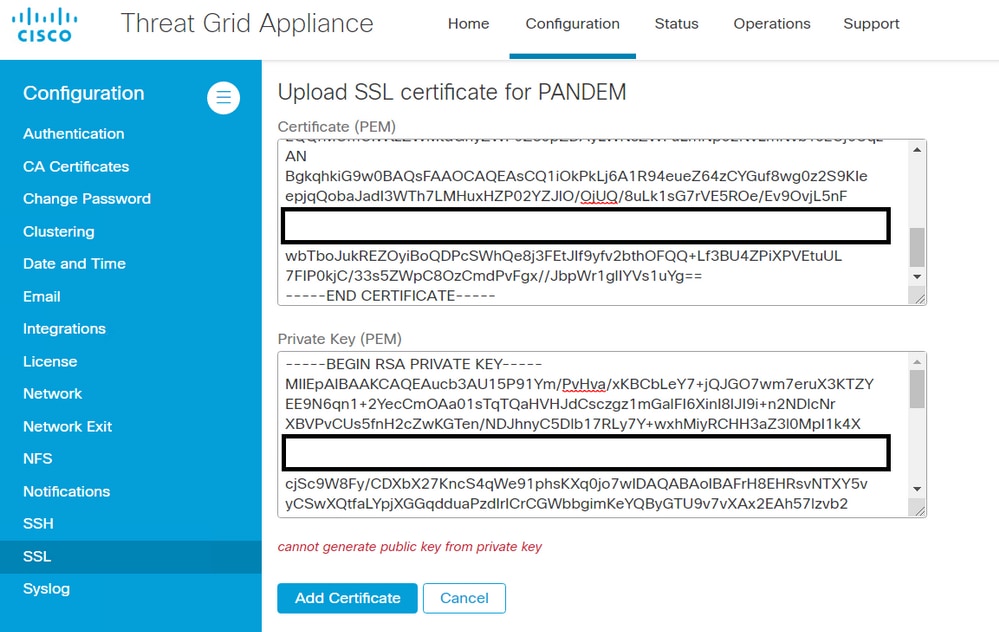
Task: Click the Cisco logo
Action: [x=45, y=25]
